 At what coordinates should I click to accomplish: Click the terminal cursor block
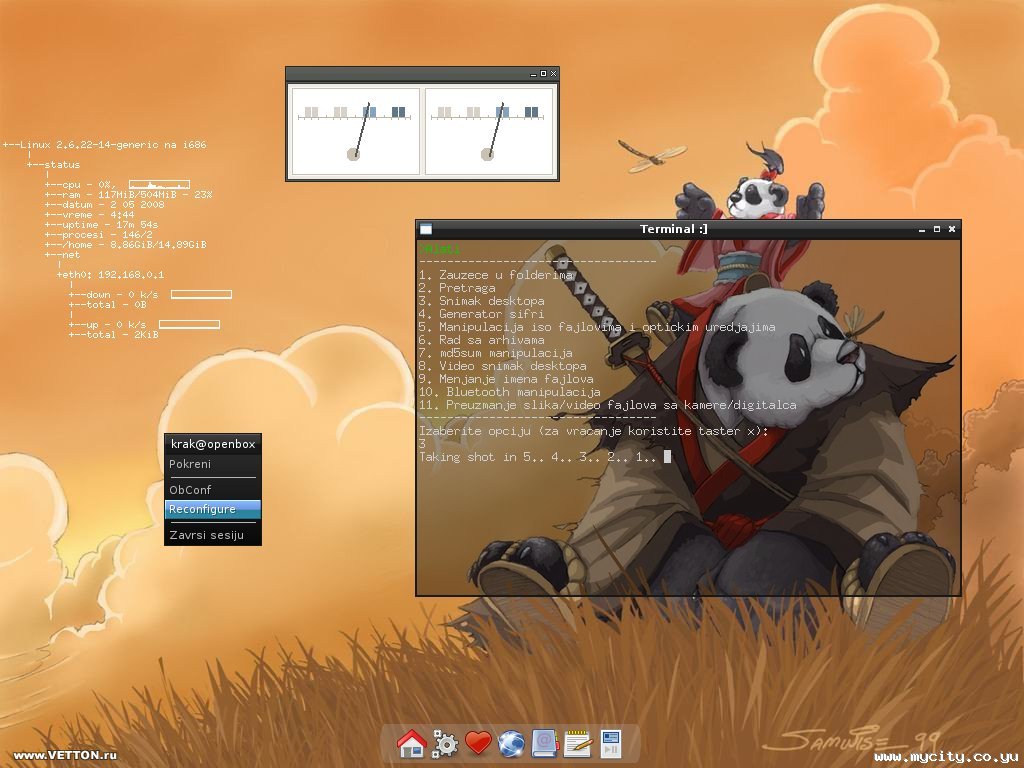667,456
